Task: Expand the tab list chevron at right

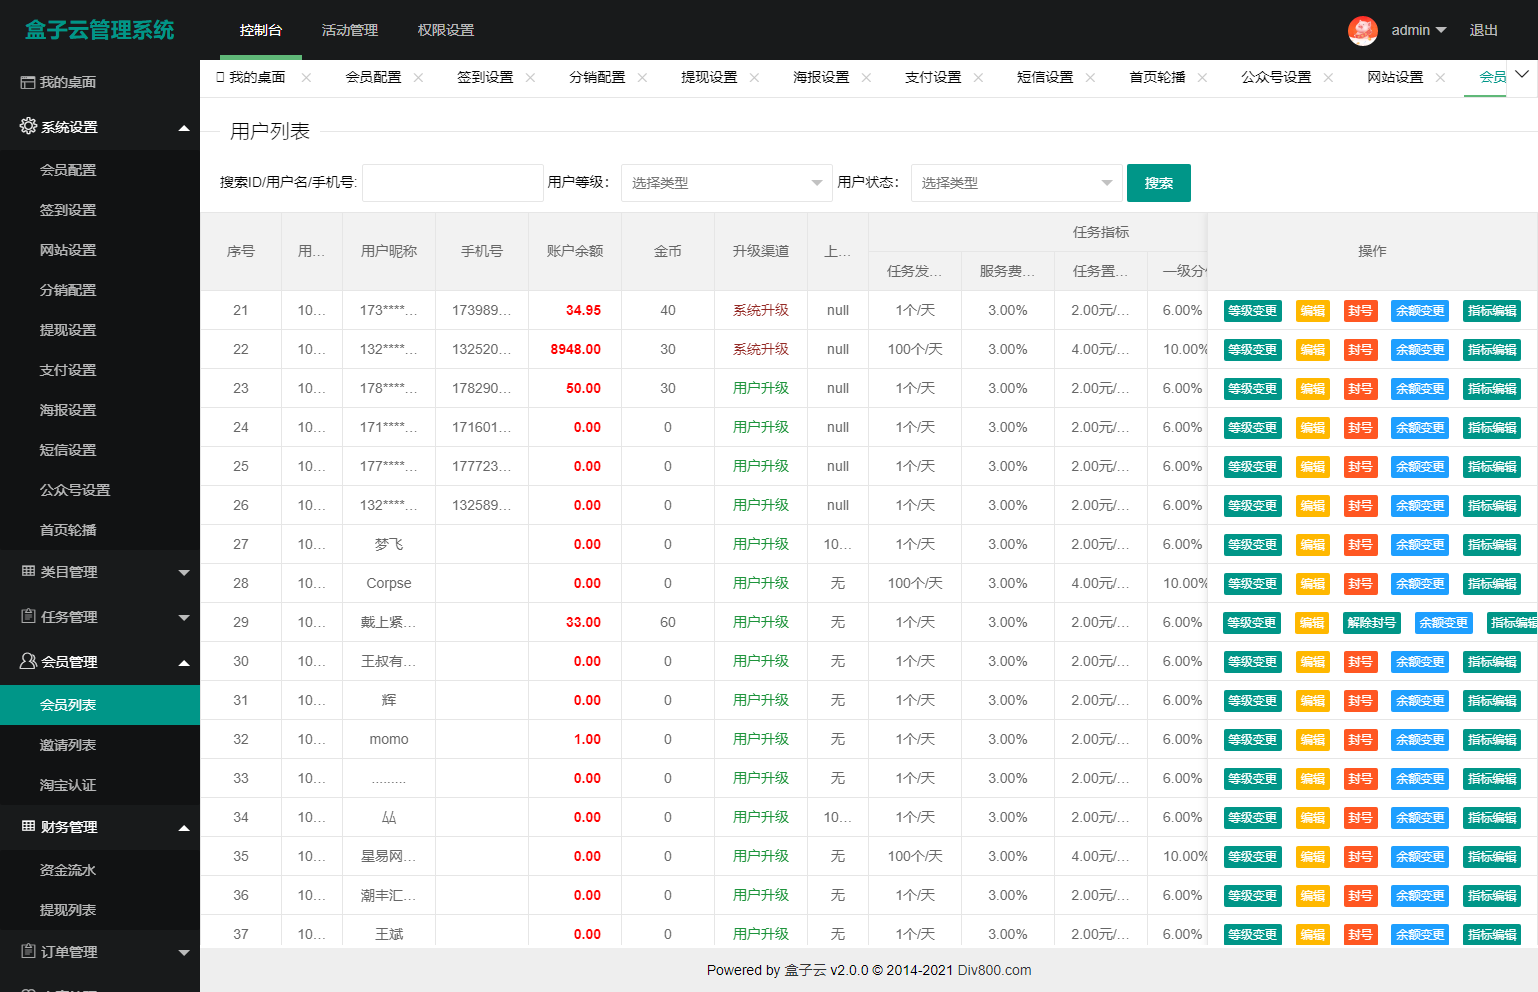Action: pyautogui.click(x=1522, y=75)
